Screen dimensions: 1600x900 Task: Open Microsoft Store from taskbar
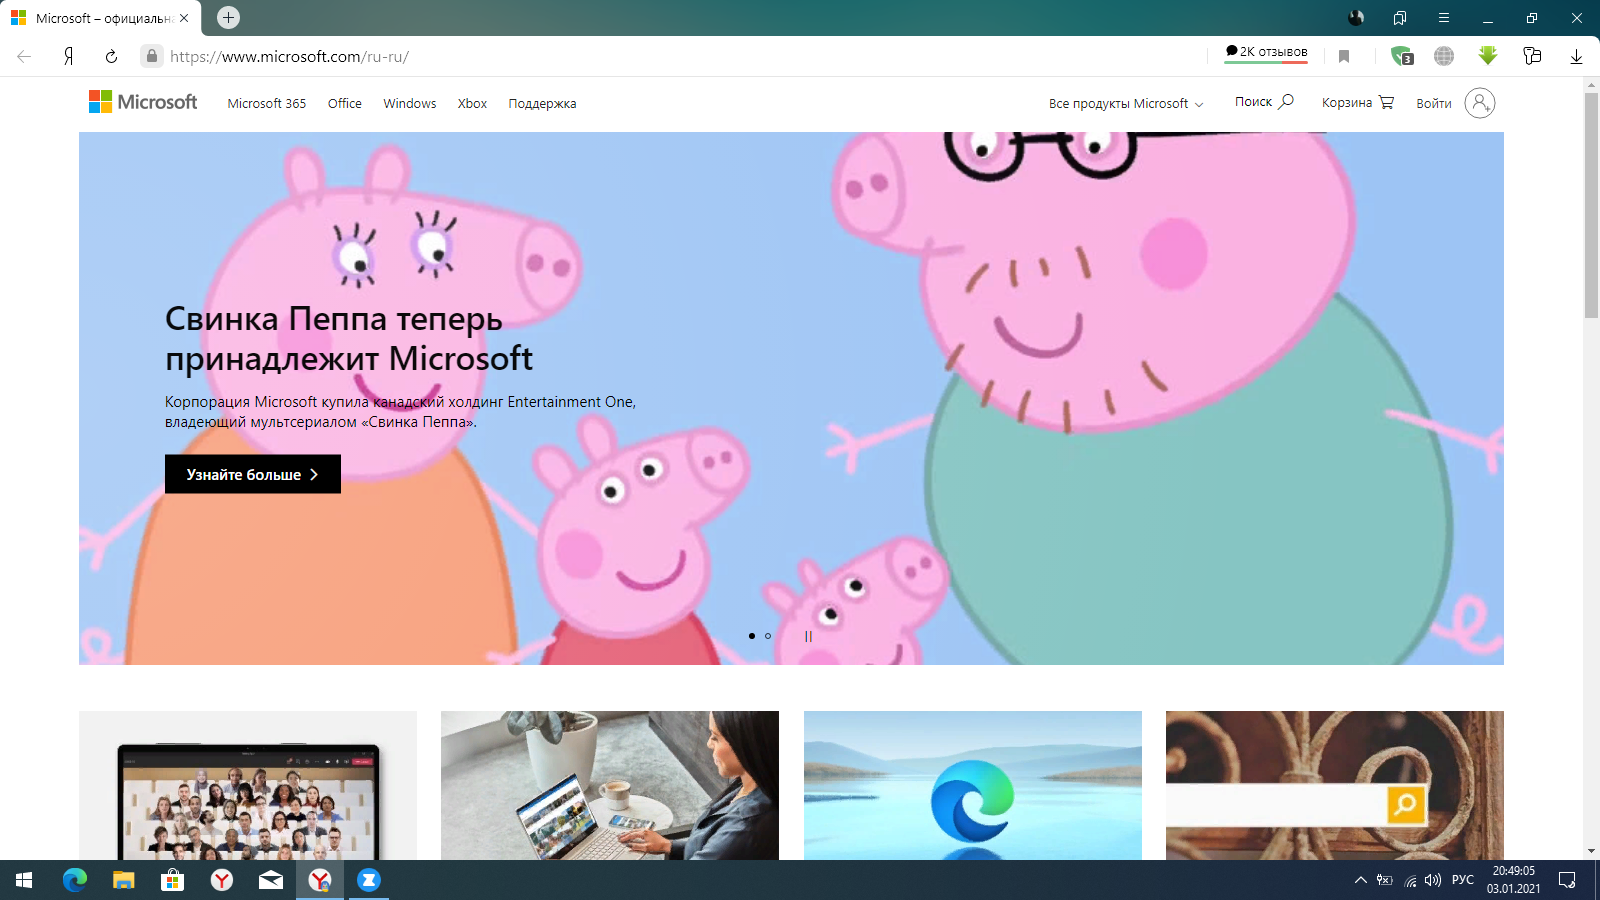coord(172,880)
